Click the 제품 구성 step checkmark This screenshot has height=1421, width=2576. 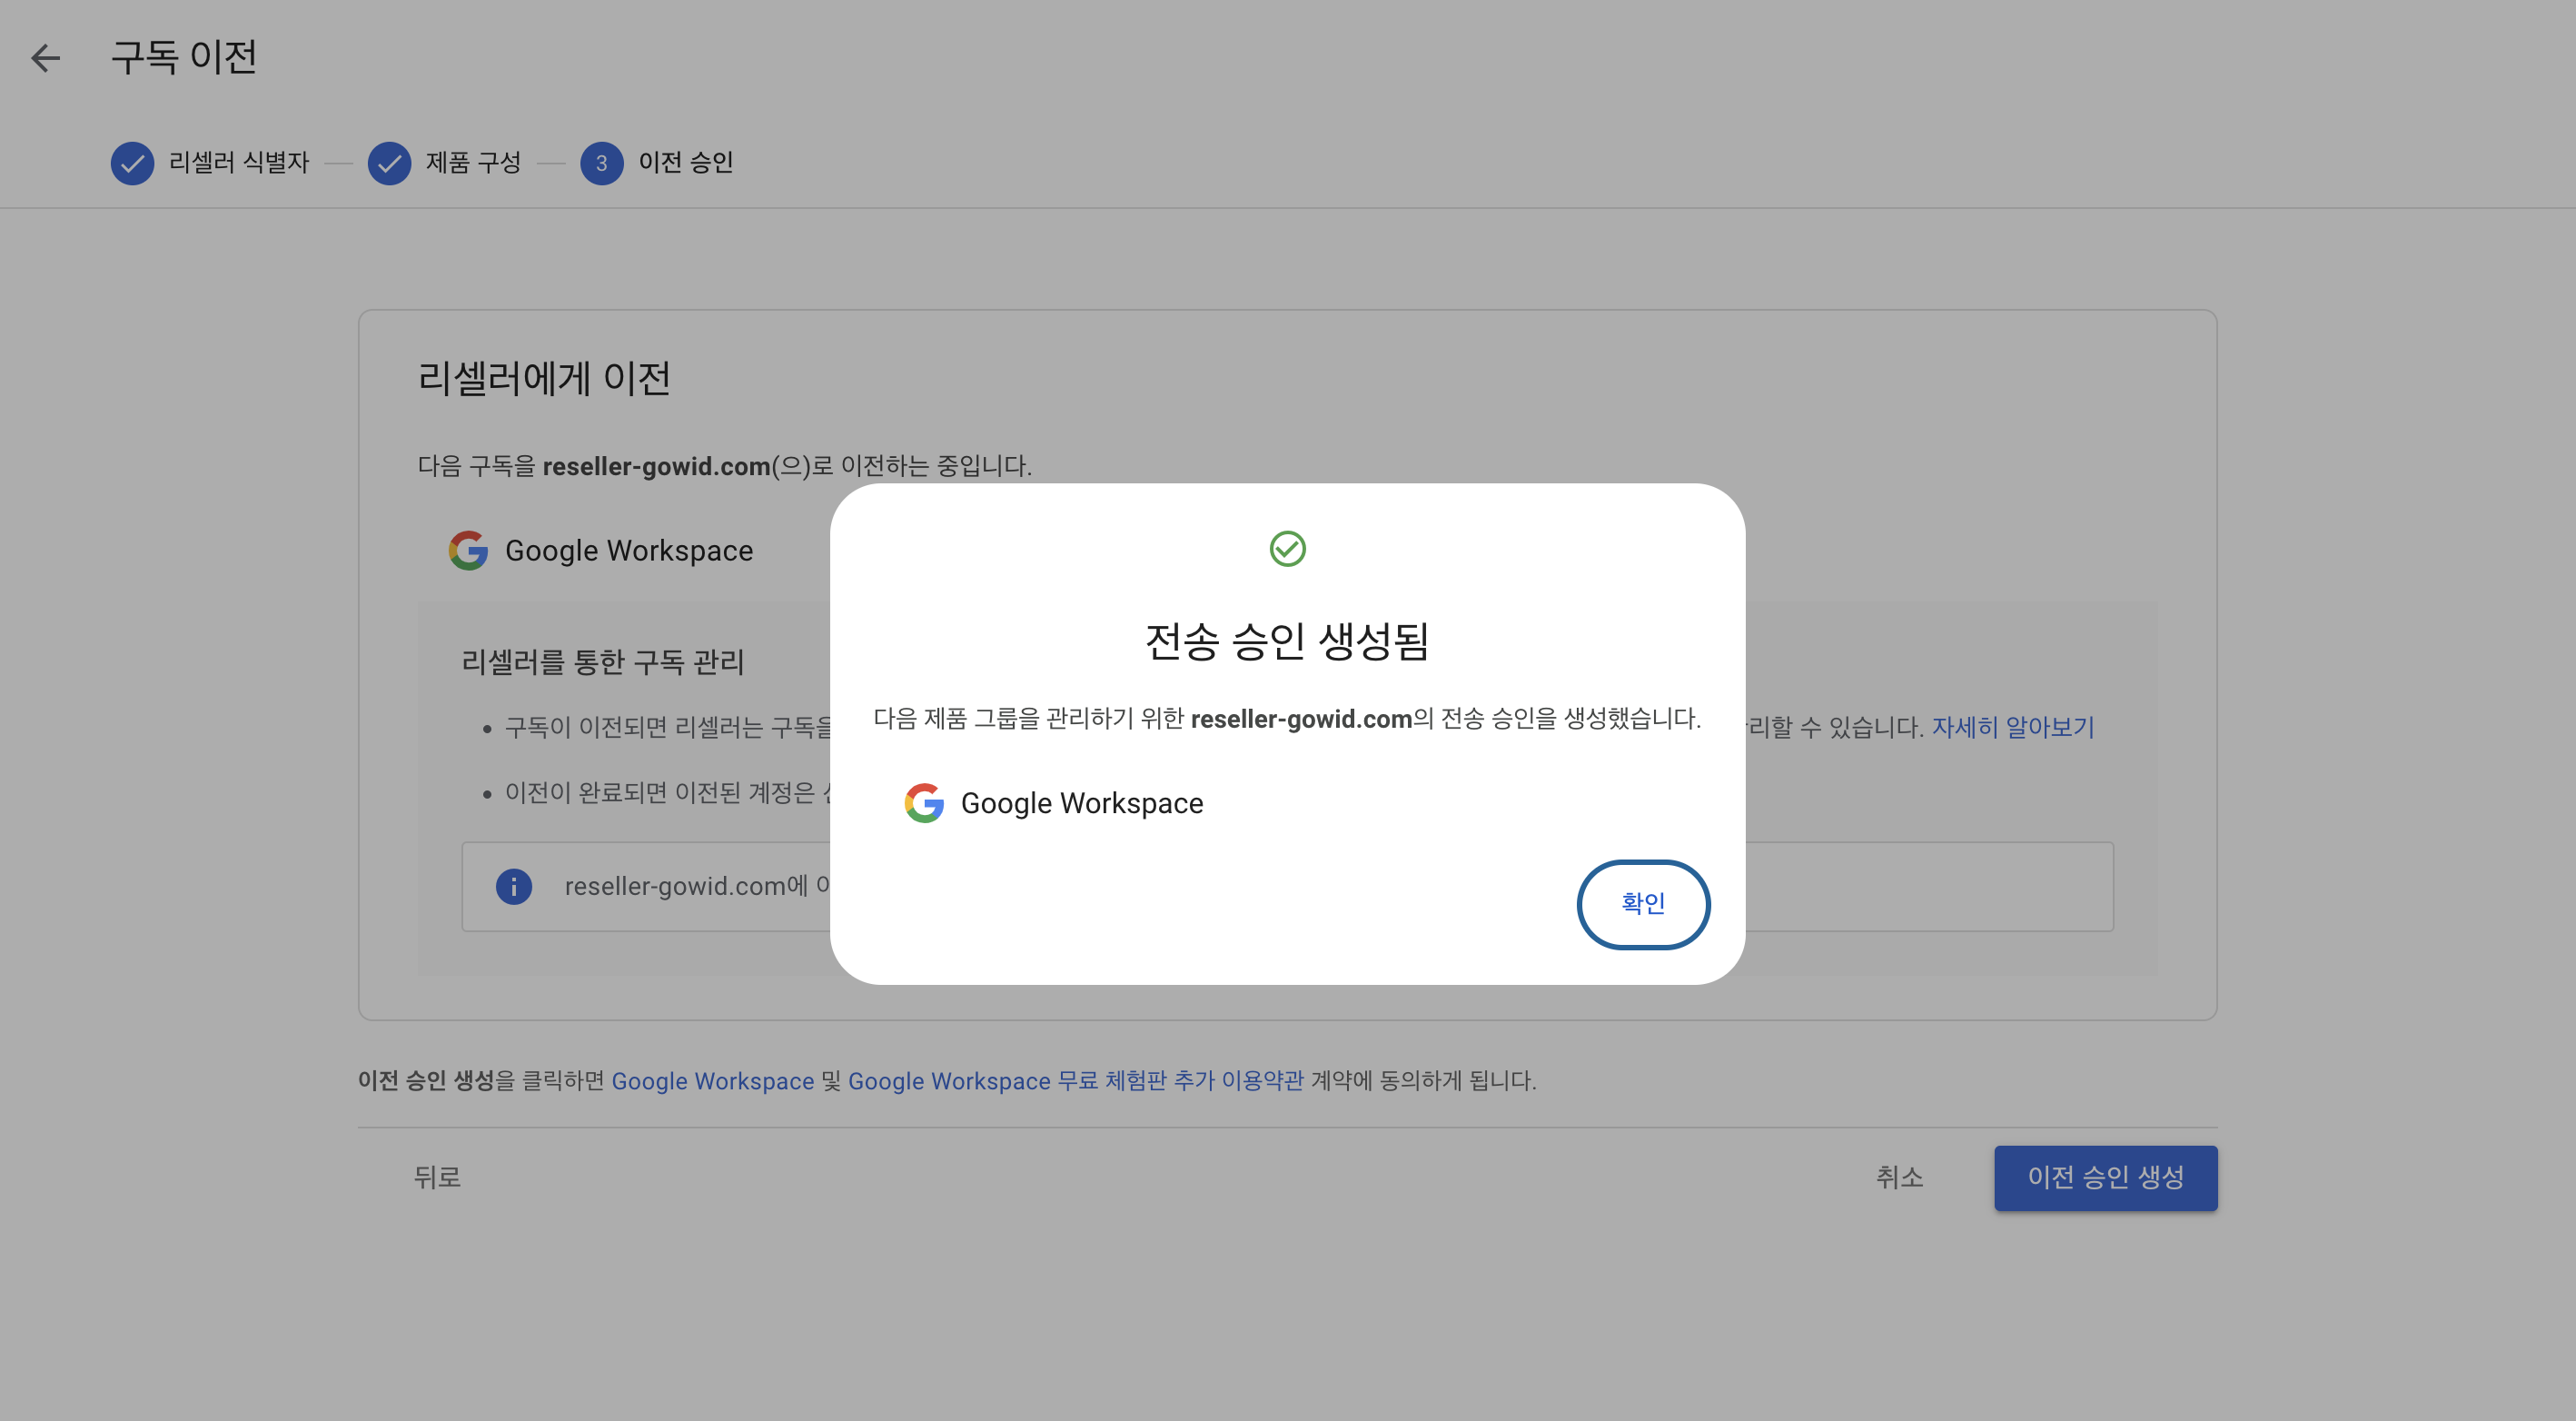coord(389,163)
